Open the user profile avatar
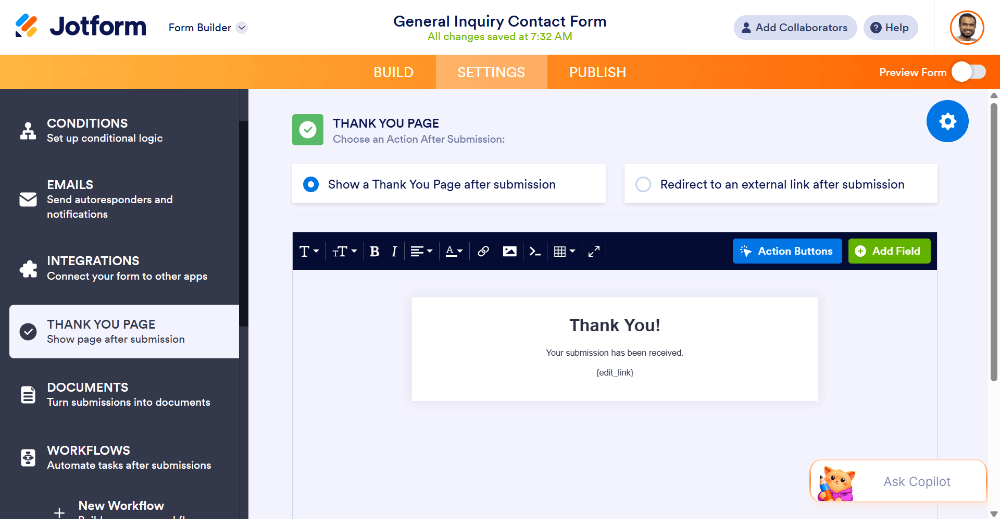The width and height of the screenshot is (1000, 519). coord(966,27)
